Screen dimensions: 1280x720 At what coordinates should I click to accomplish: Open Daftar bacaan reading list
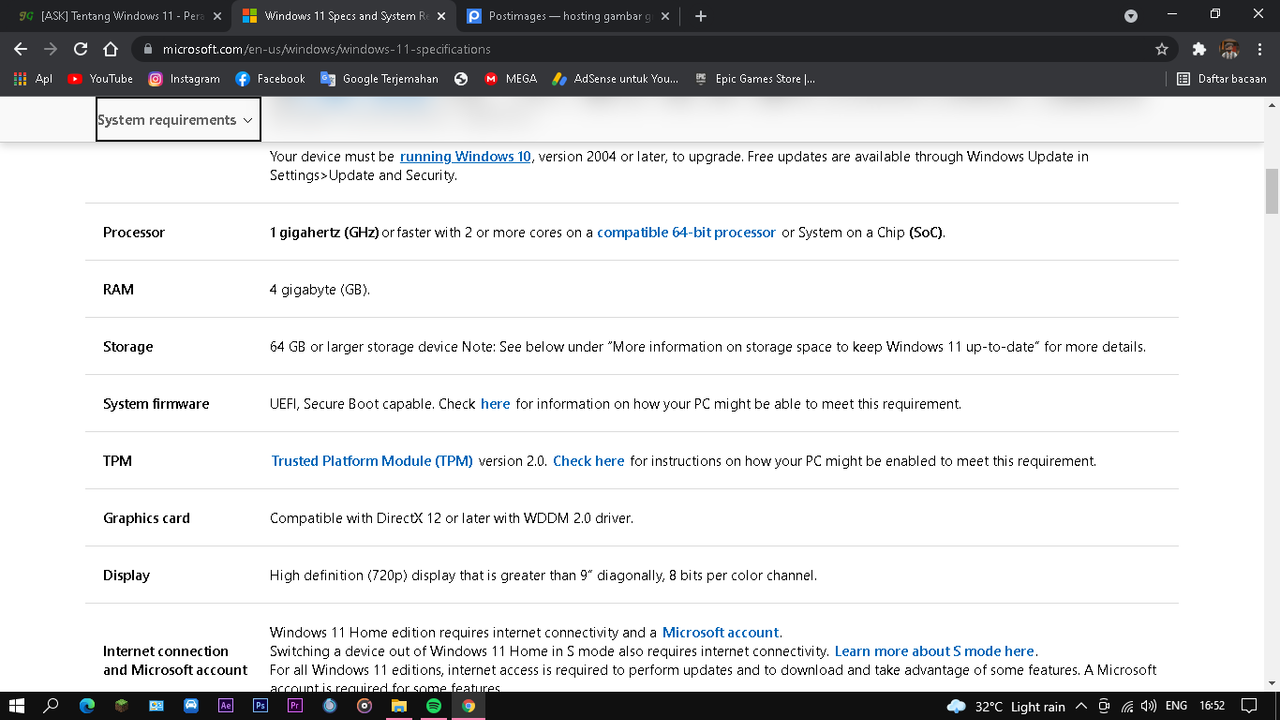1221,78
